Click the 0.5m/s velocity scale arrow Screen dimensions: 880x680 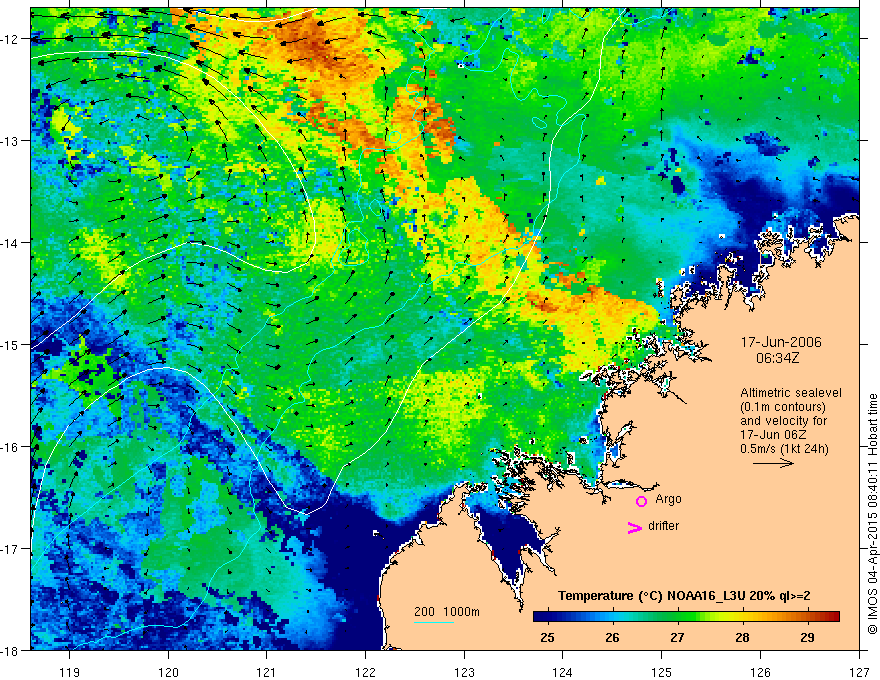pos(773,463)
